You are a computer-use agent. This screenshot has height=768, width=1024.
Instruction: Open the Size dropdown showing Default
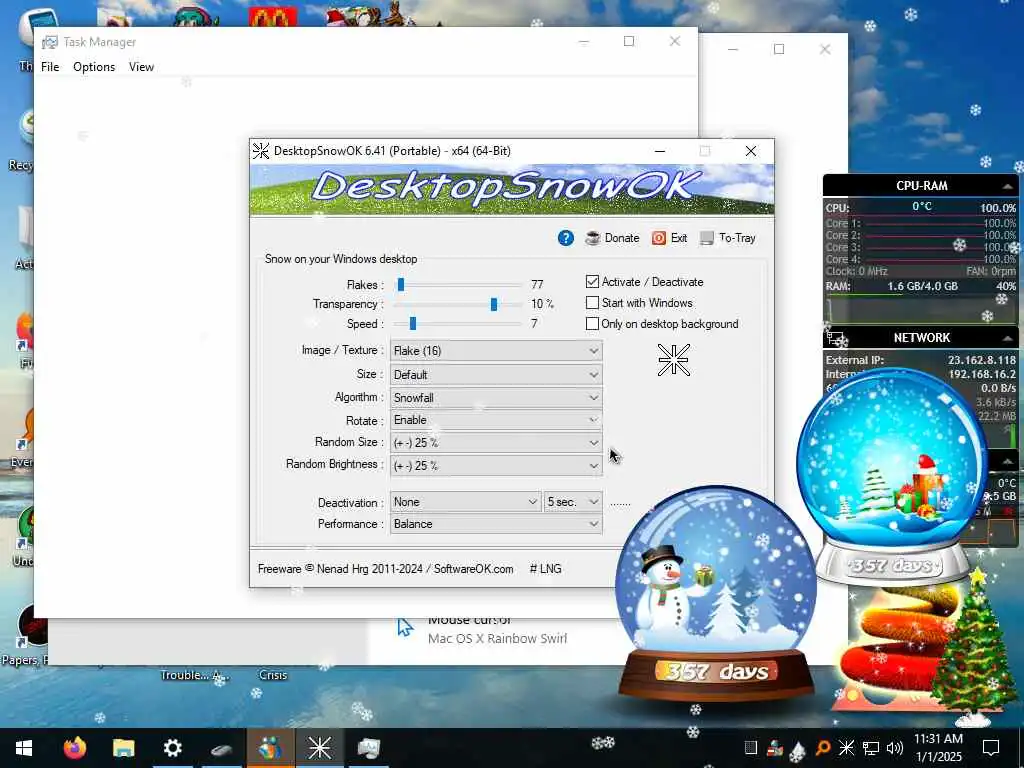(x=496, y=375)
